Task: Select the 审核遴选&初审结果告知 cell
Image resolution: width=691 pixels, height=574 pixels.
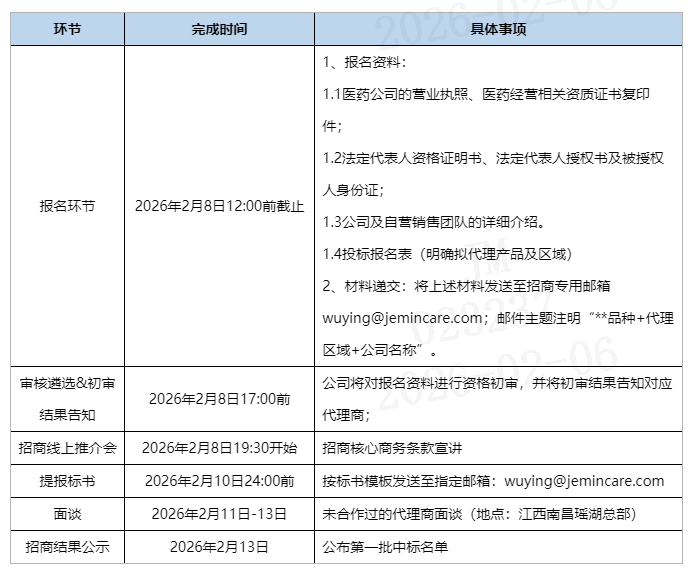Action: [x=67, y=398]
